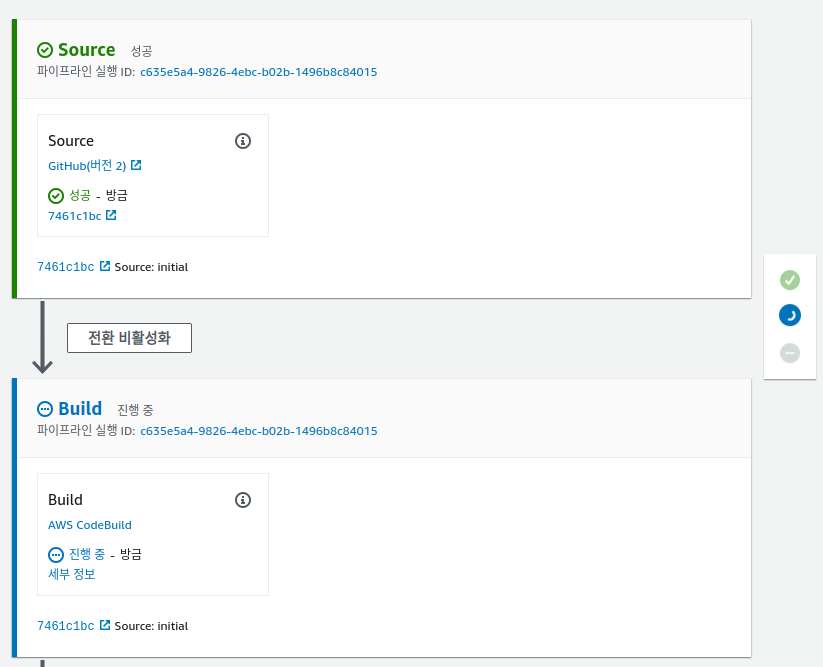Click the external link icon at the Build stage footer commit
Image resolution: width=823 pixels, height=667 pixels.
[105, 625]
